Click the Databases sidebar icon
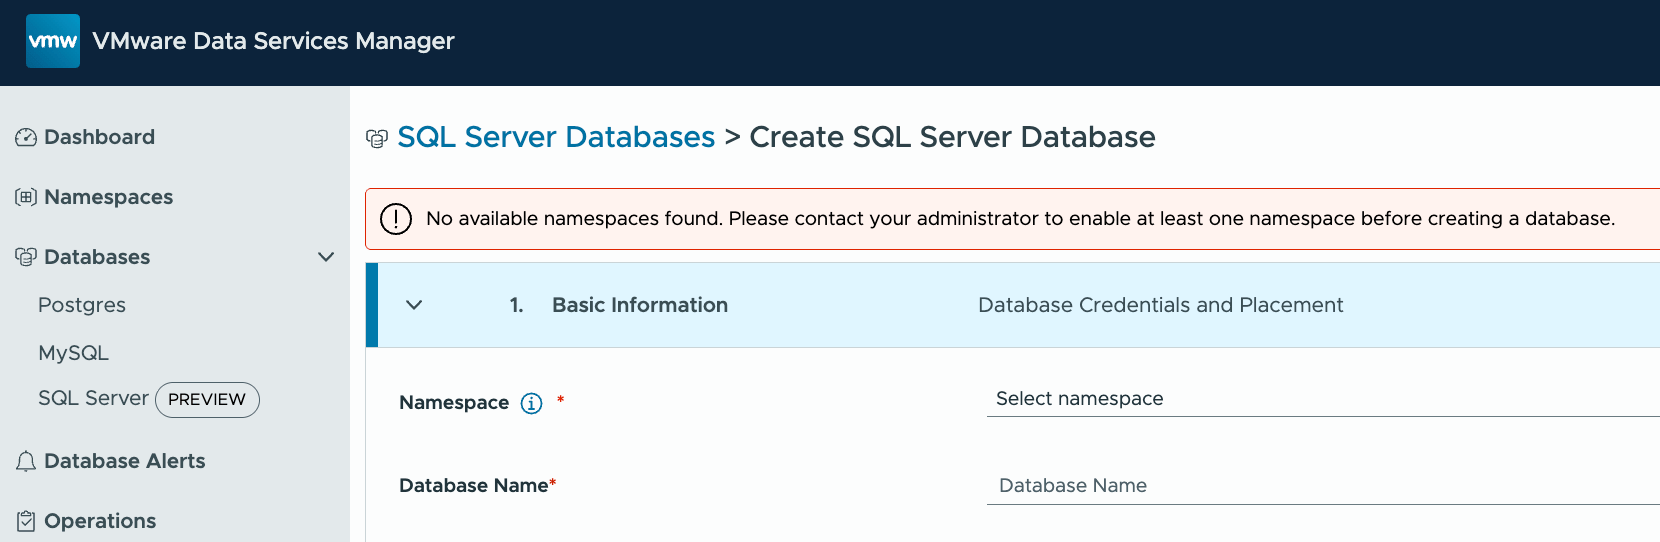 pos(26,257)
